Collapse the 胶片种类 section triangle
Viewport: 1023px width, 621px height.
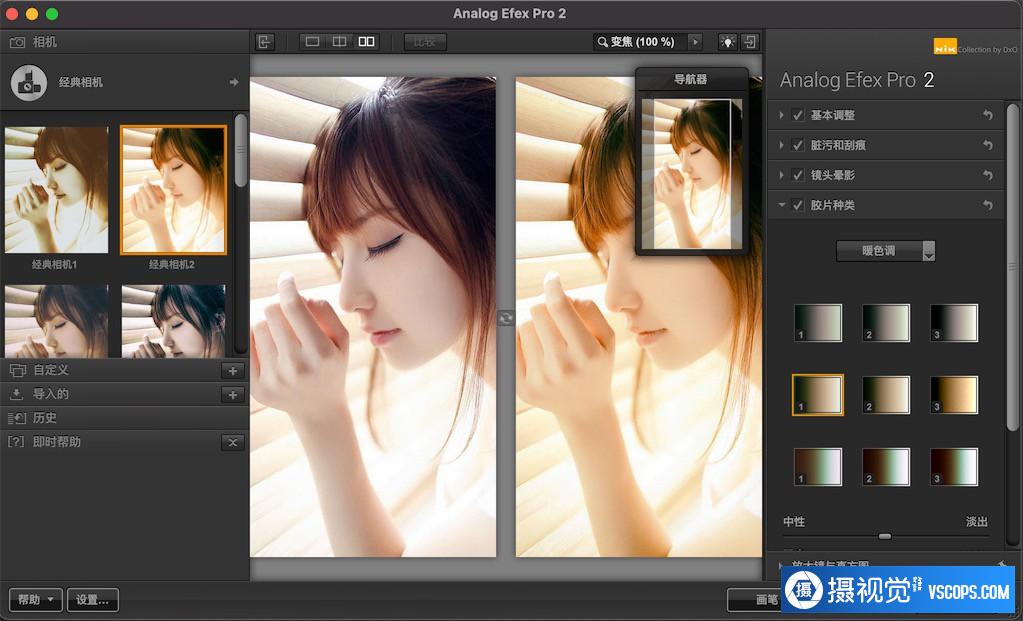click(x=781, y=205)
